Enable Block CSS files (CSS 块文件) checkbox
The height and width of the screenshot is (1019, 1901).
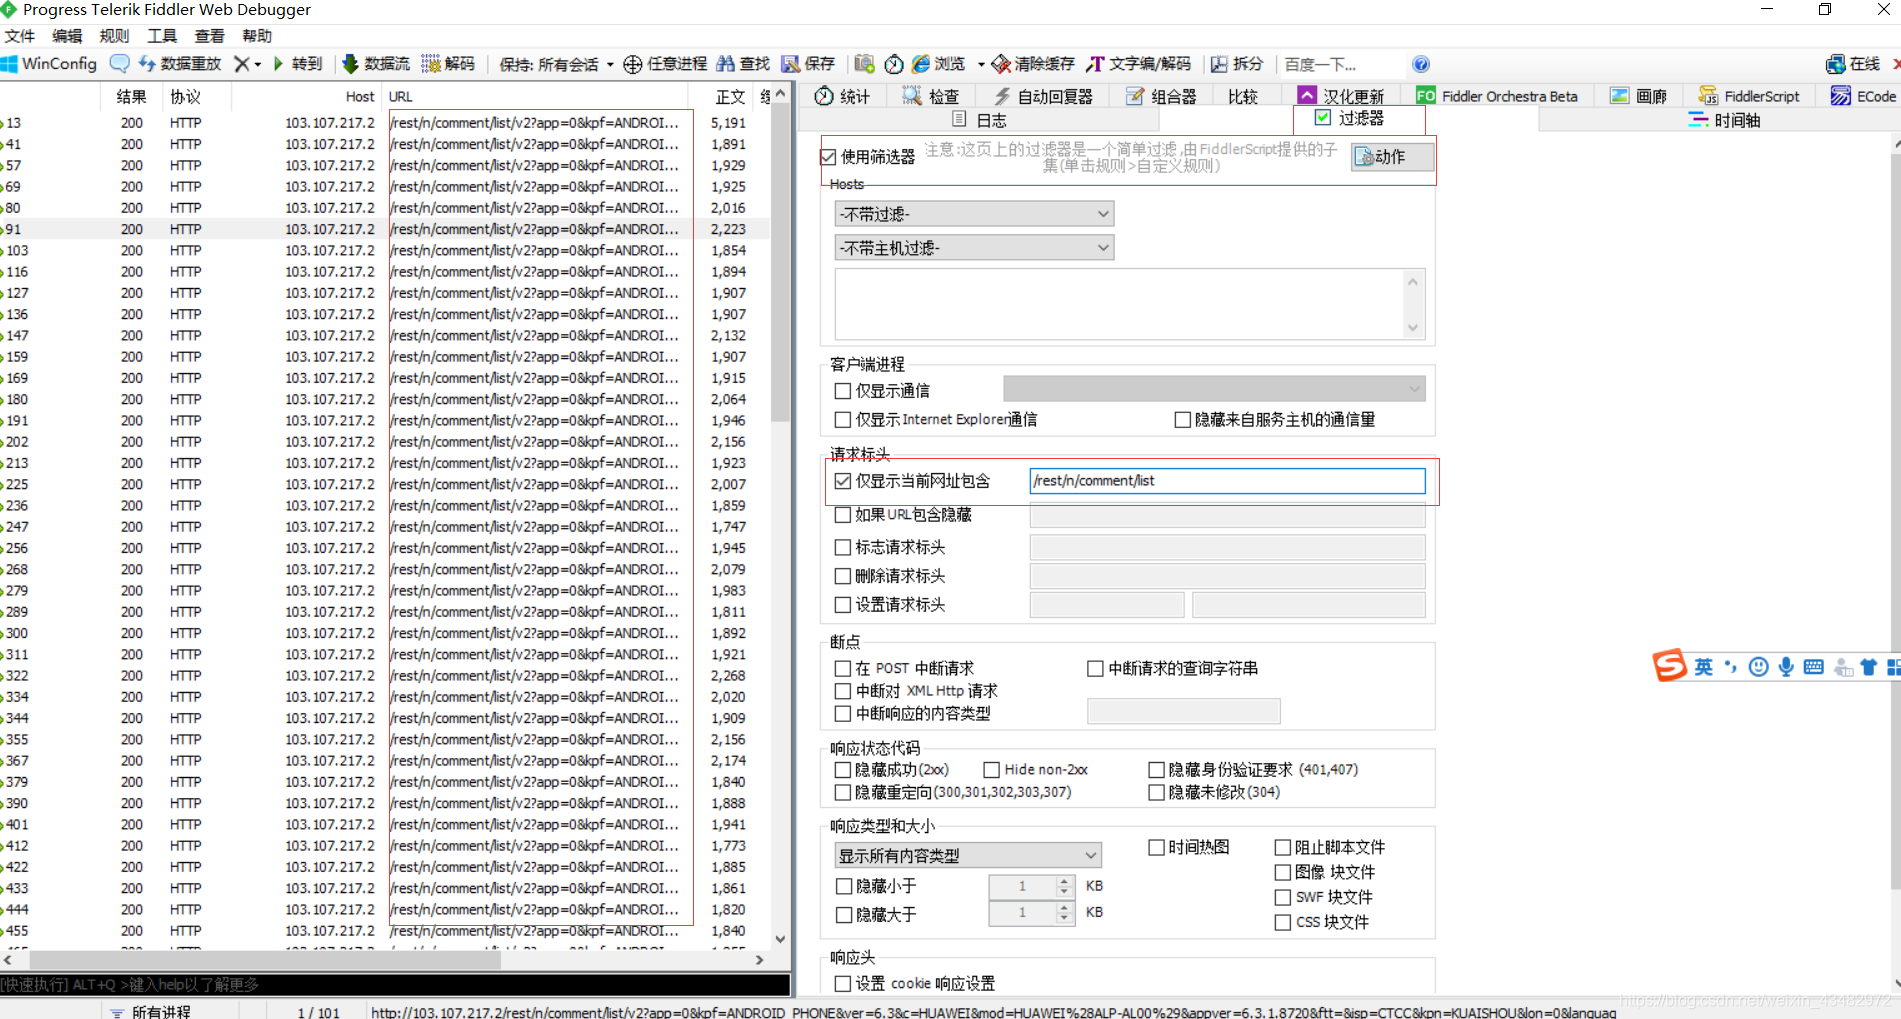[x=1283, y=923]
